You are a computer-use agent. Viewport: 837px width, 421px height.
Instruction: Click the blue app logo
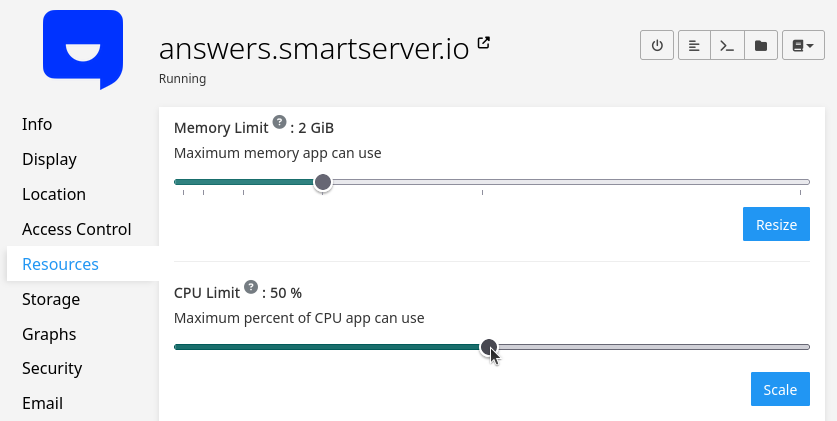83,48
